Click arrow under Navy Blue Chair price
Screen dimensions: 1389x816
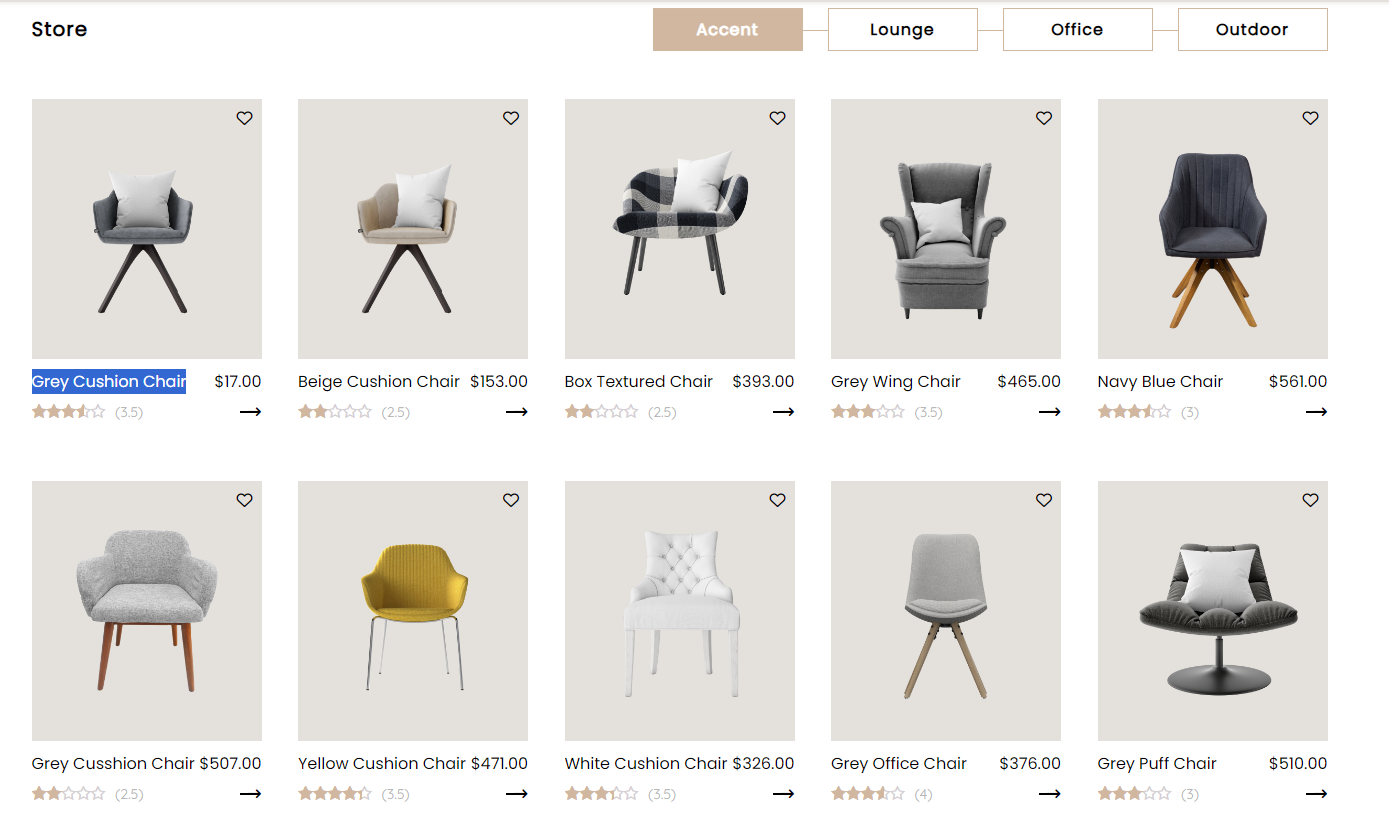(x=1316, y=412)
